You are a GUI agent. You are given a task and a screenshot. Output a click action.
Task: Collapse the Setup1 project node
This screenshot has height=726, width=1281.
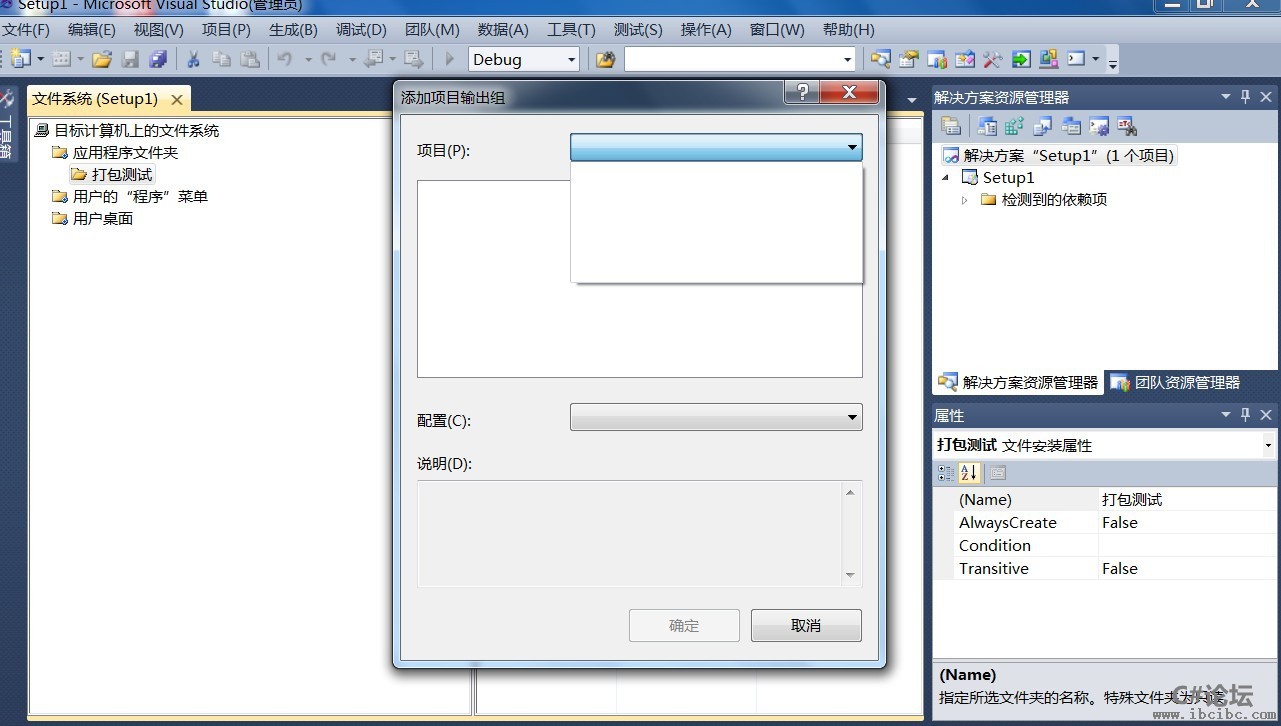946,177
